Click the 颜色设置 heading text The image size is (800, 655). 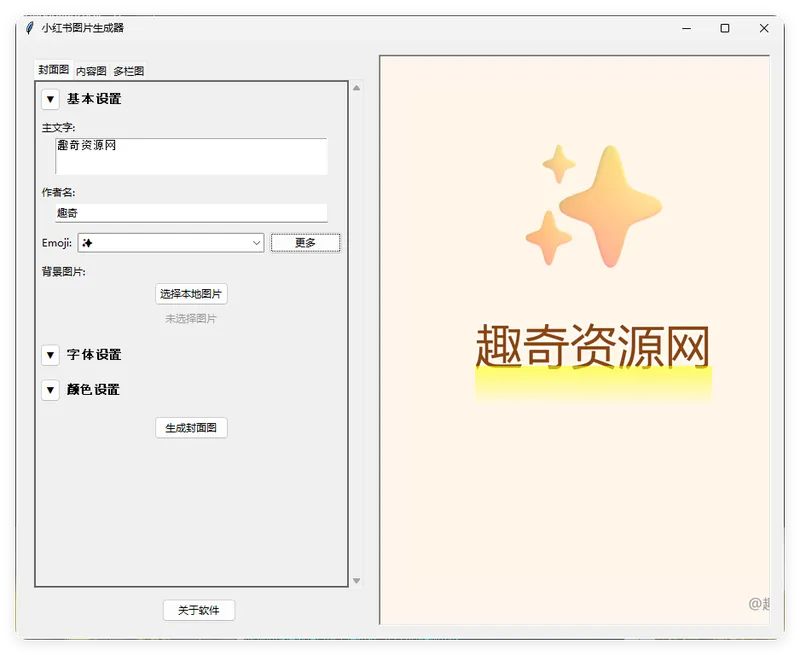click(93, 390)
